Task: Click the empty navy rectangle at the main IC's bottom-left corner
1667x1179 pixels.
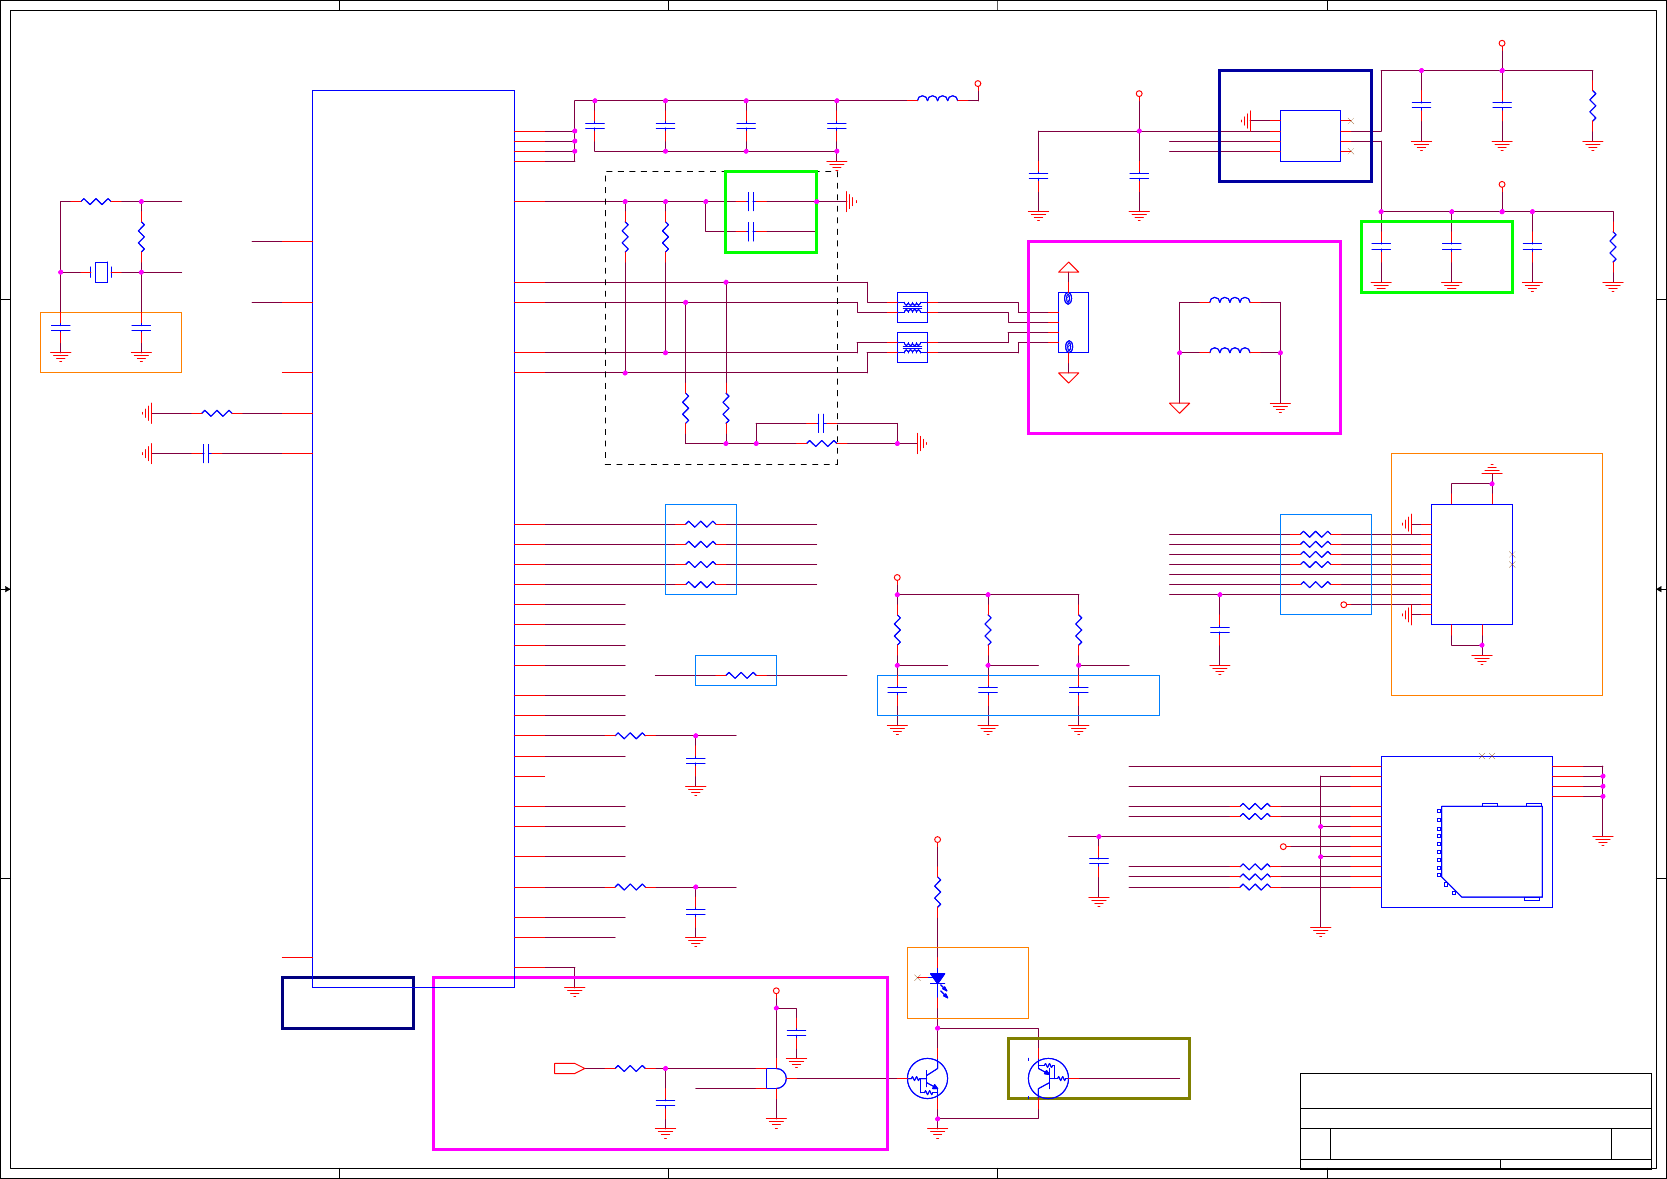Action: tap(348, 1003)
